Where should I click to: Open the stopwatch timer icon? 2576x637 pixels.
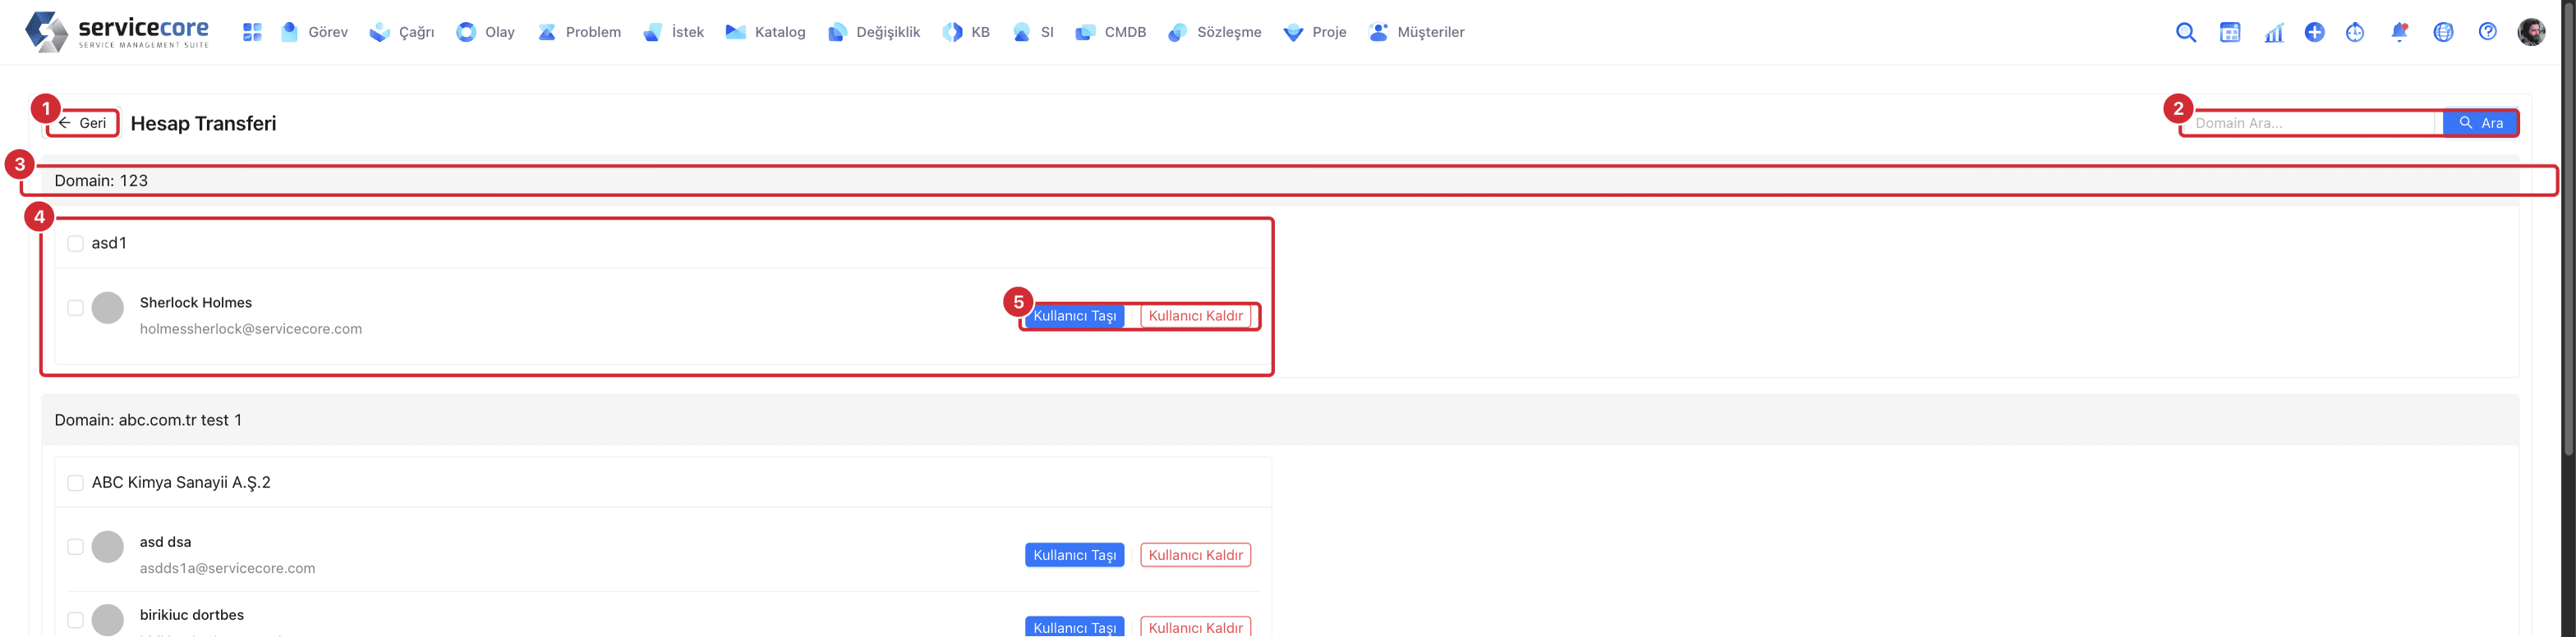(x=2355, y=32)
